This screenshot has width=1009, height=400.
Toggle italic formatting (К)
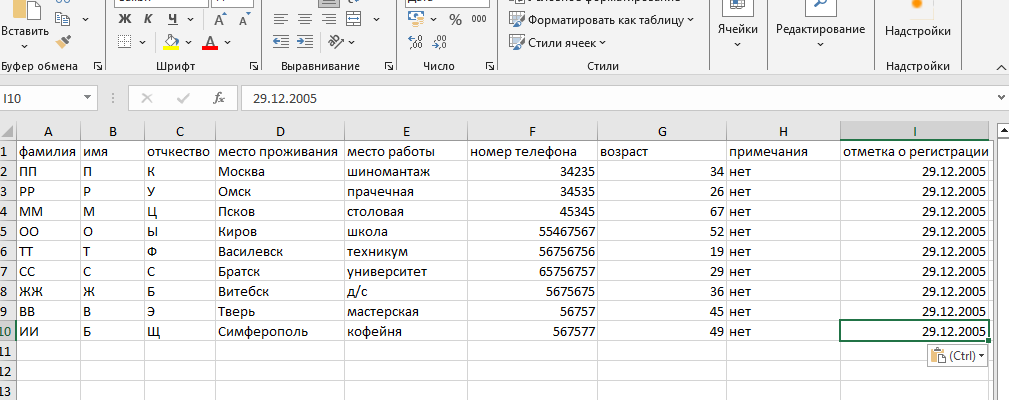pos(149,19)
